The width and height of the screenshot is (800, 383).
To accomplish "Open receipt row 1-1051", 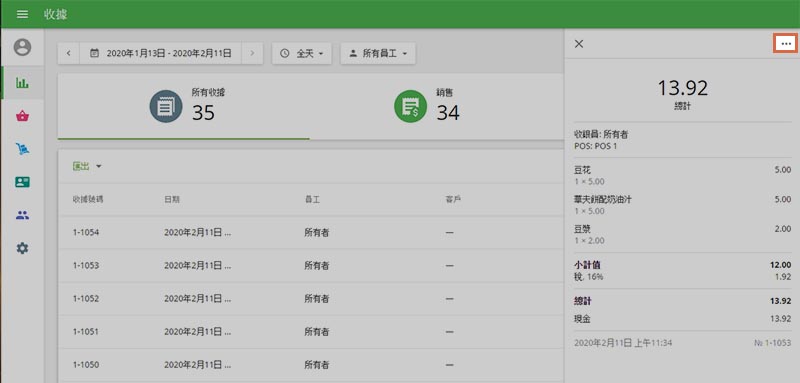I will coord(311,332).
